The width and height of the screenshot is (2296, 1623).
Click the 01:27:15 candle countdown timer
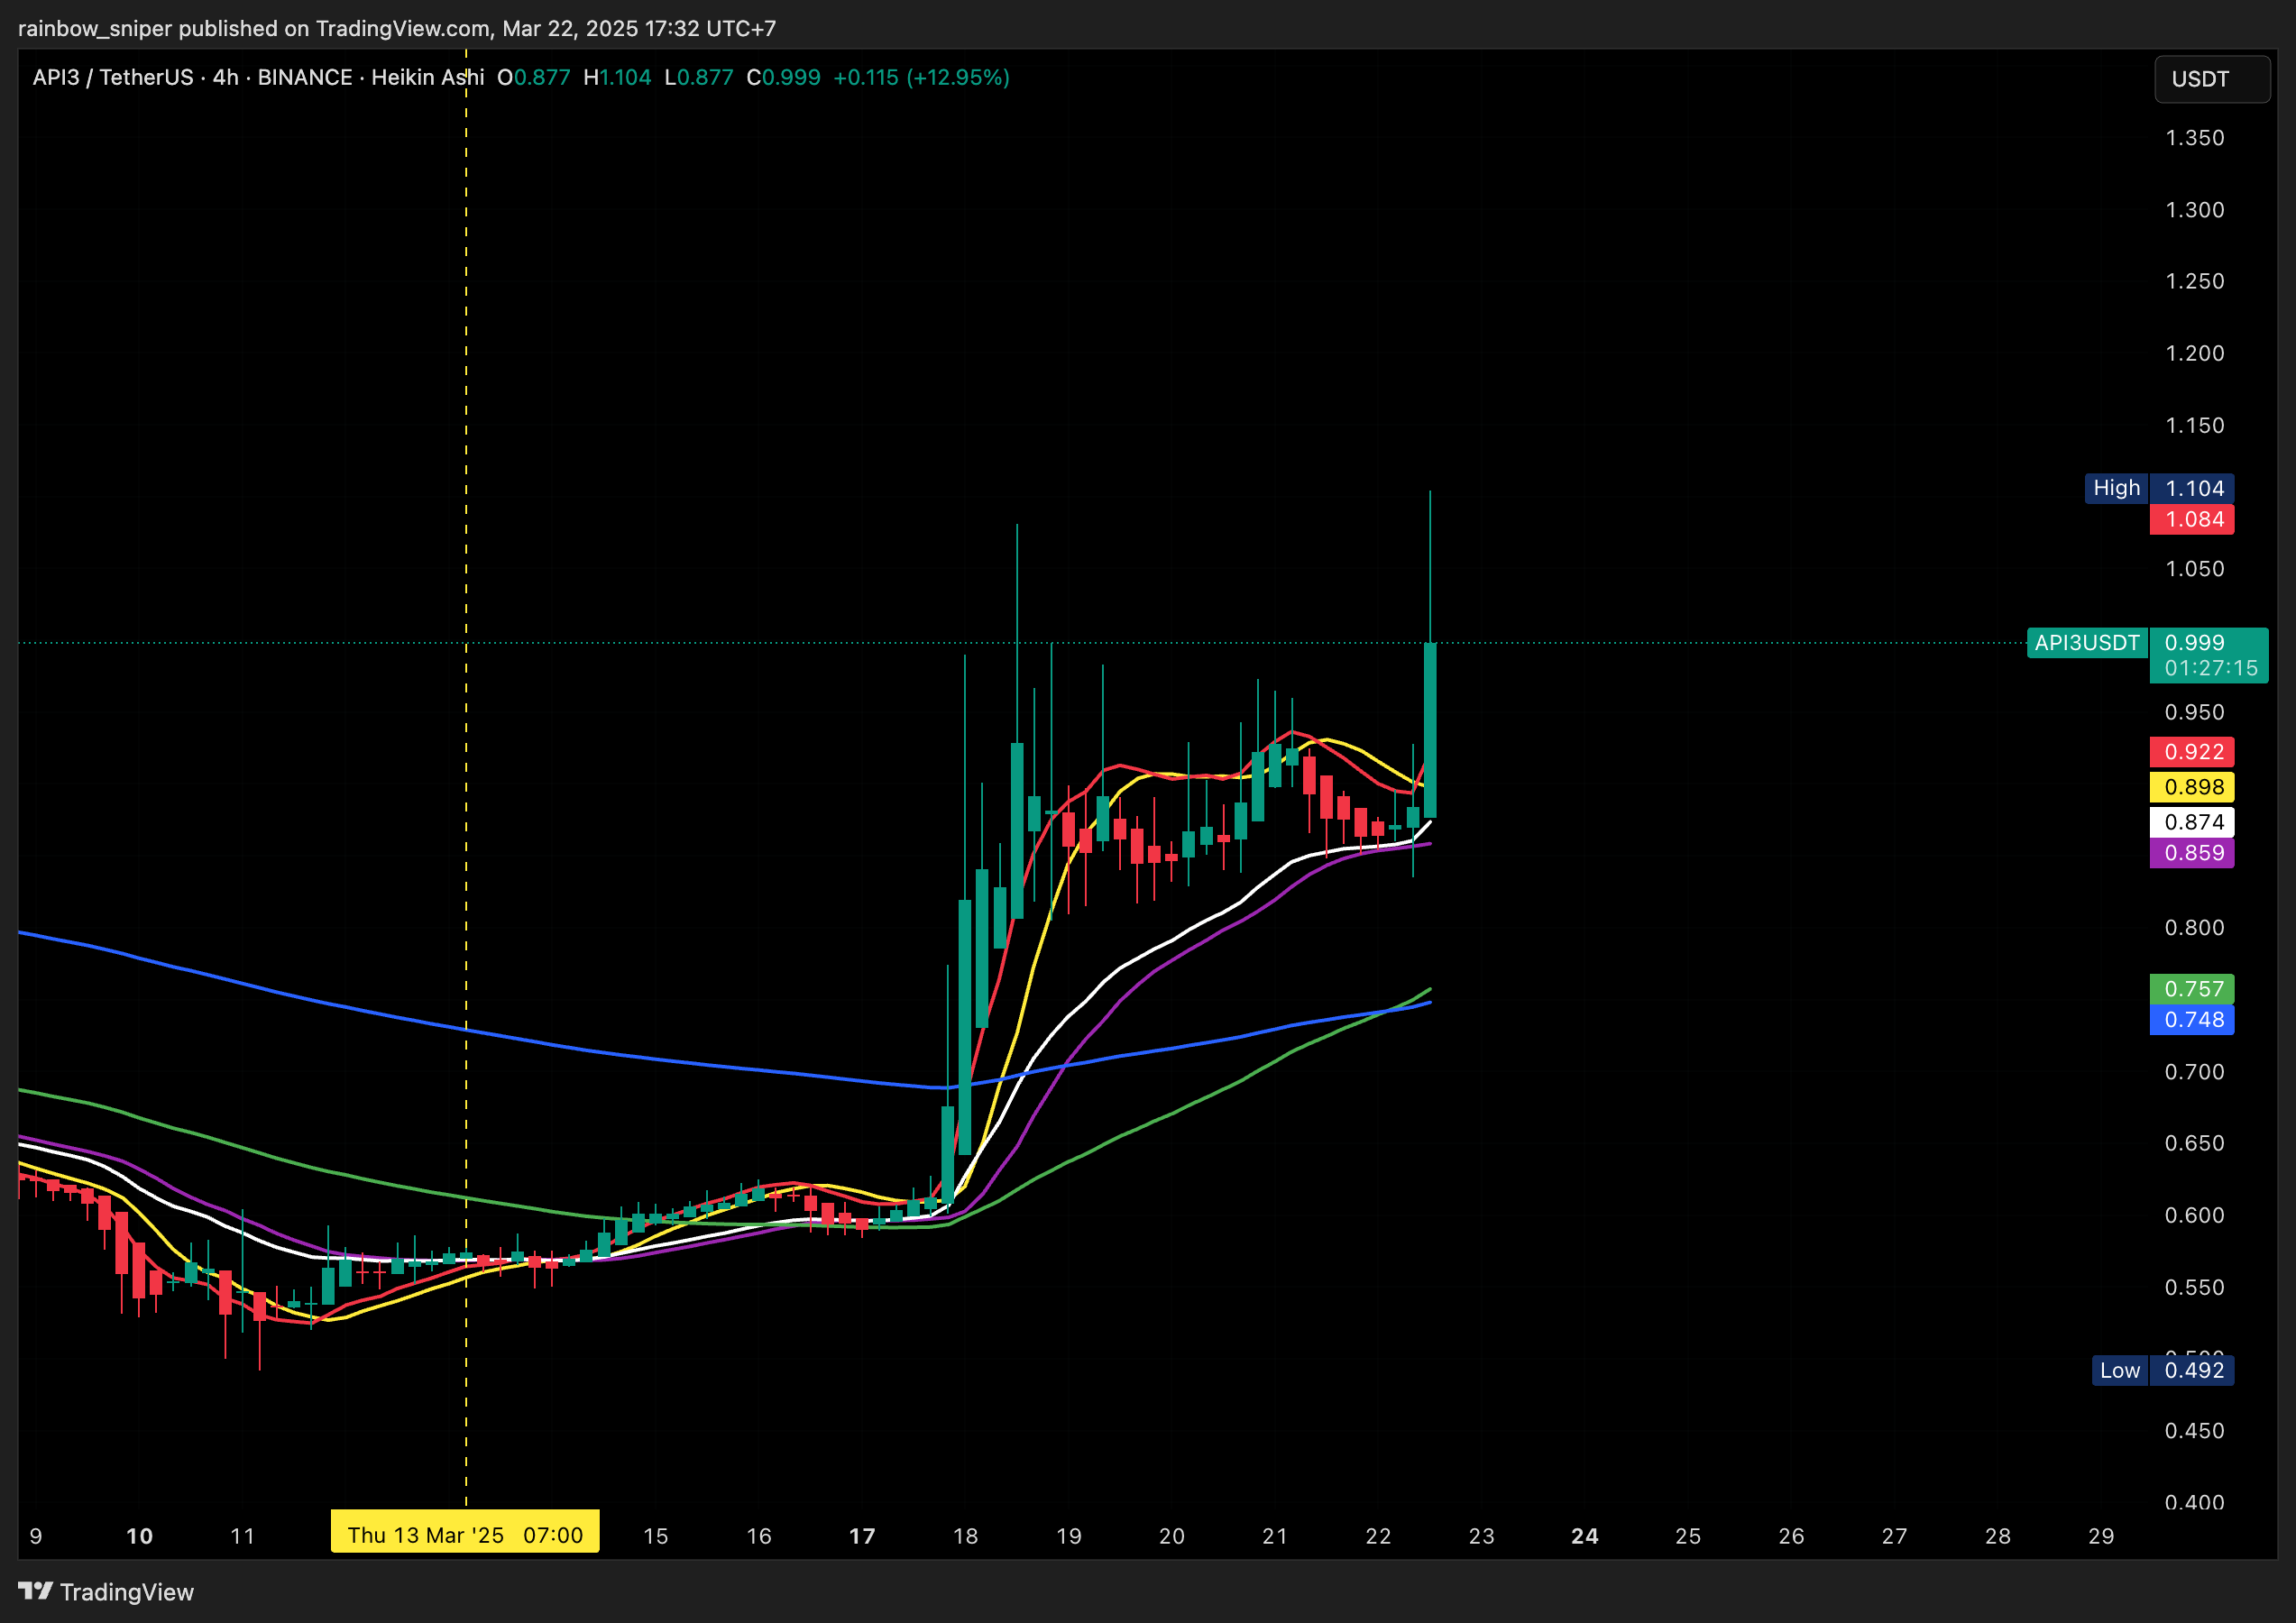coord(2211,668)
